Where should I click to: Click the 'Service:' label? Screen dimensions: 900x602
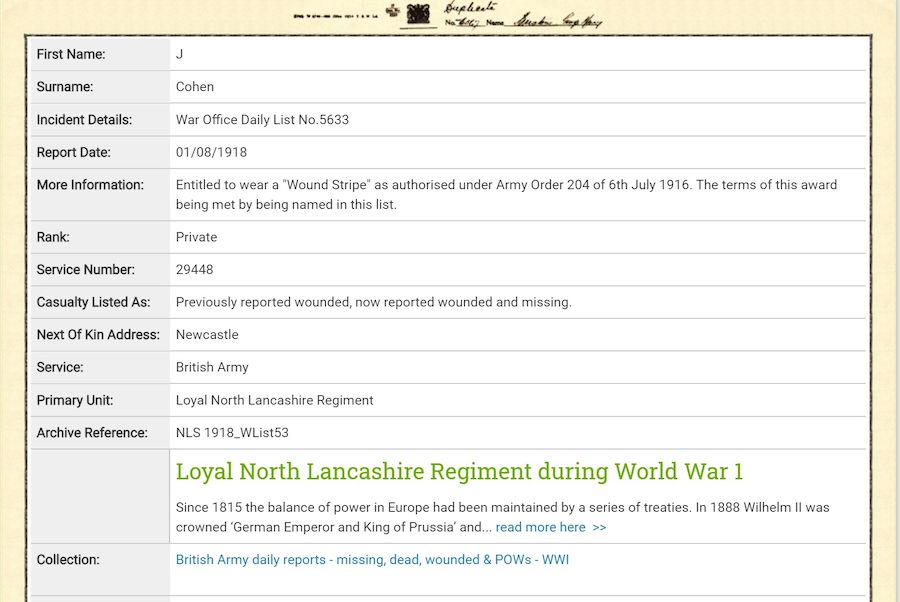[60, 367]
